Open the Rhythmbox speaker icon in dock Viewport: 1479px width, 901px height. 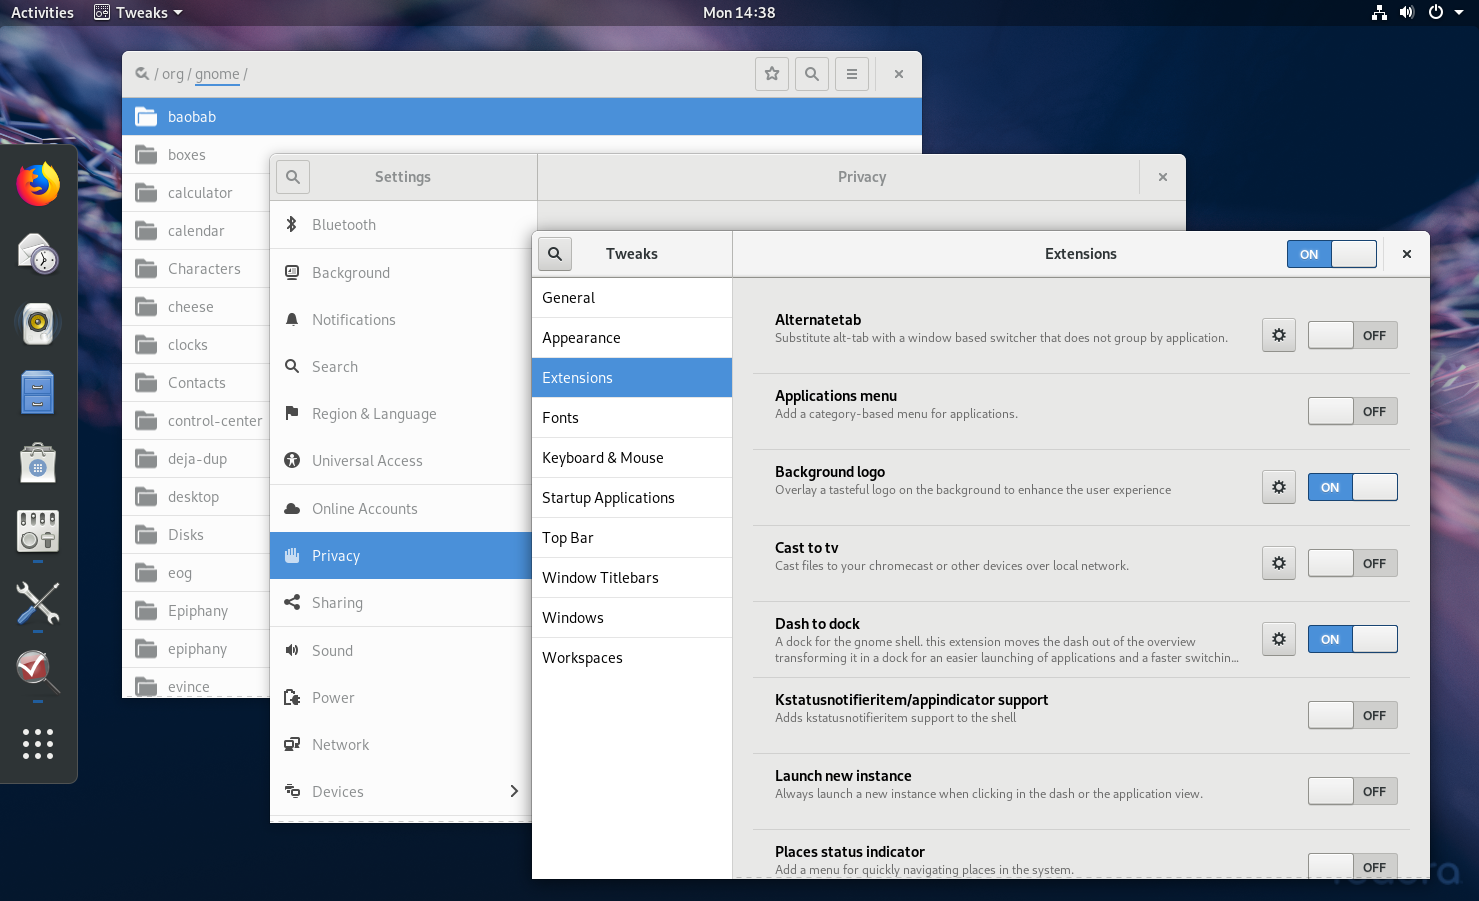click(x=38, y=323)
